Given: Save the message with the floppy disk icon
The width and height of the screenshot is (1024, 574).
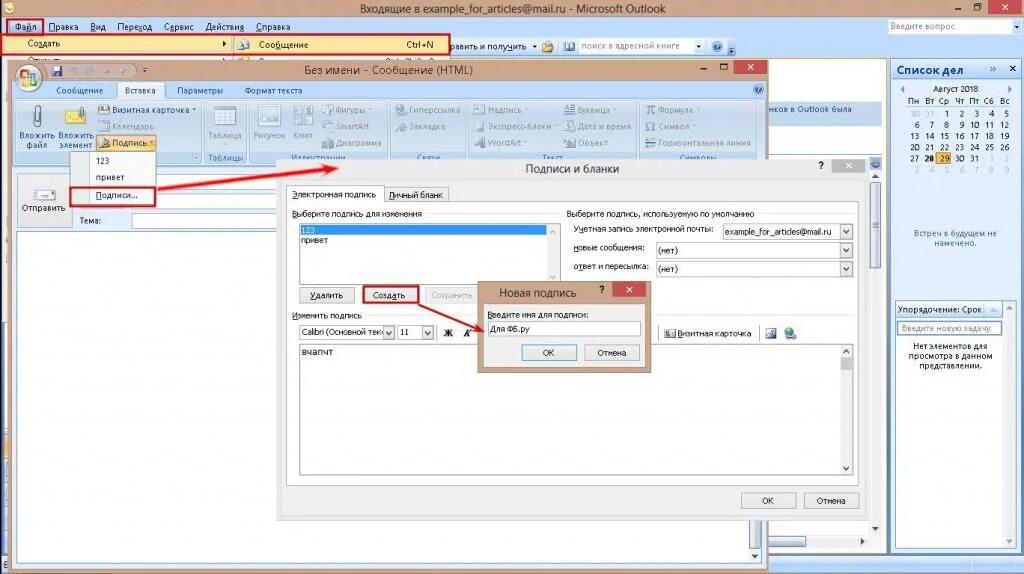Looking at the screenshot, I should [x=57, y=71].
